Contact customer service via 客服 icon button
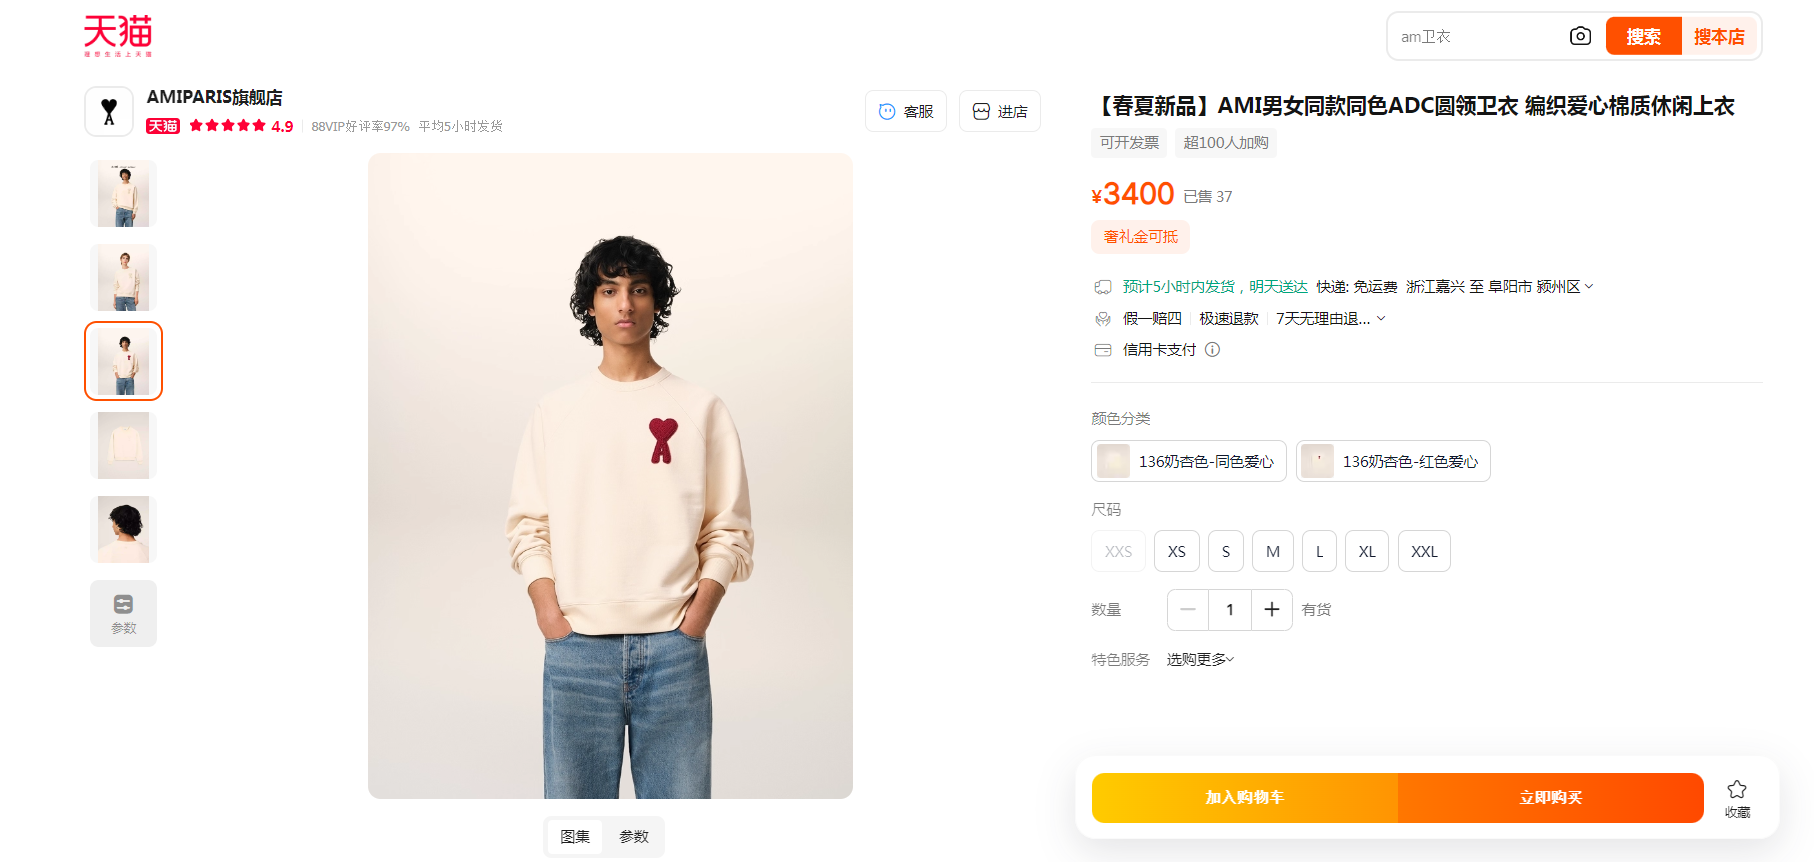Image resolution: width=1814 pixels, height=862 pixels. pos(905,111)
